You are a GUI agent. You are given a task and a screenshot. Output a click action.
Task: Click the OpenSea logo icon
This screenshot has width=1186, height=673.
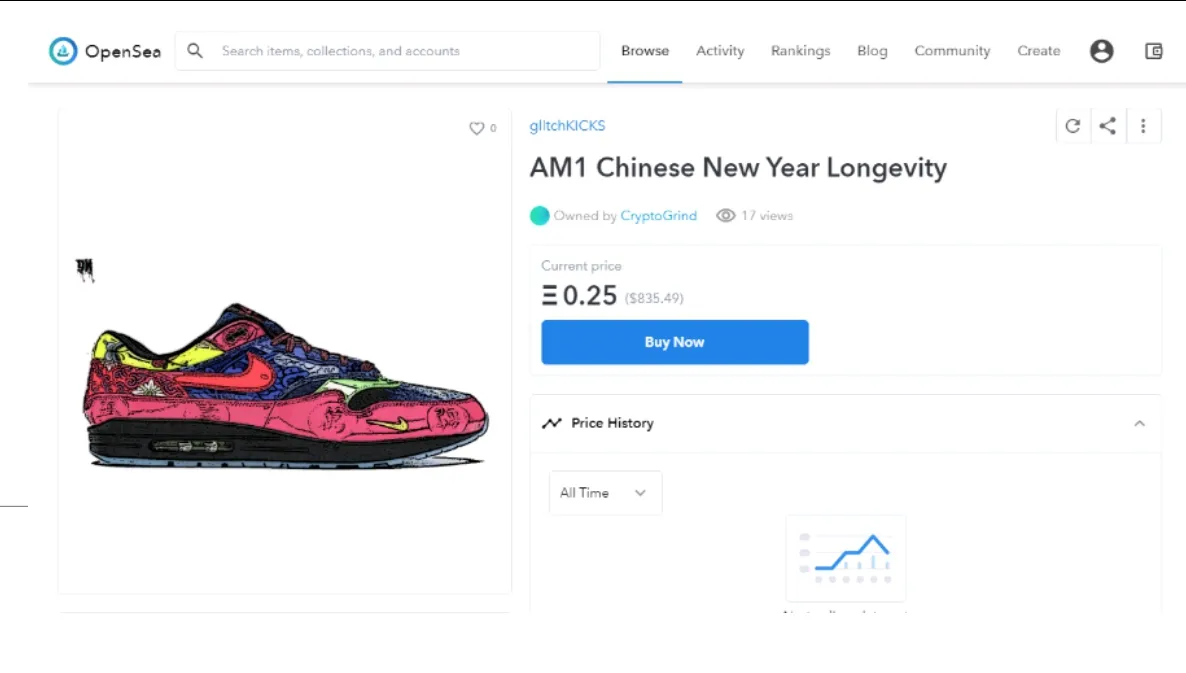(63, 51)
